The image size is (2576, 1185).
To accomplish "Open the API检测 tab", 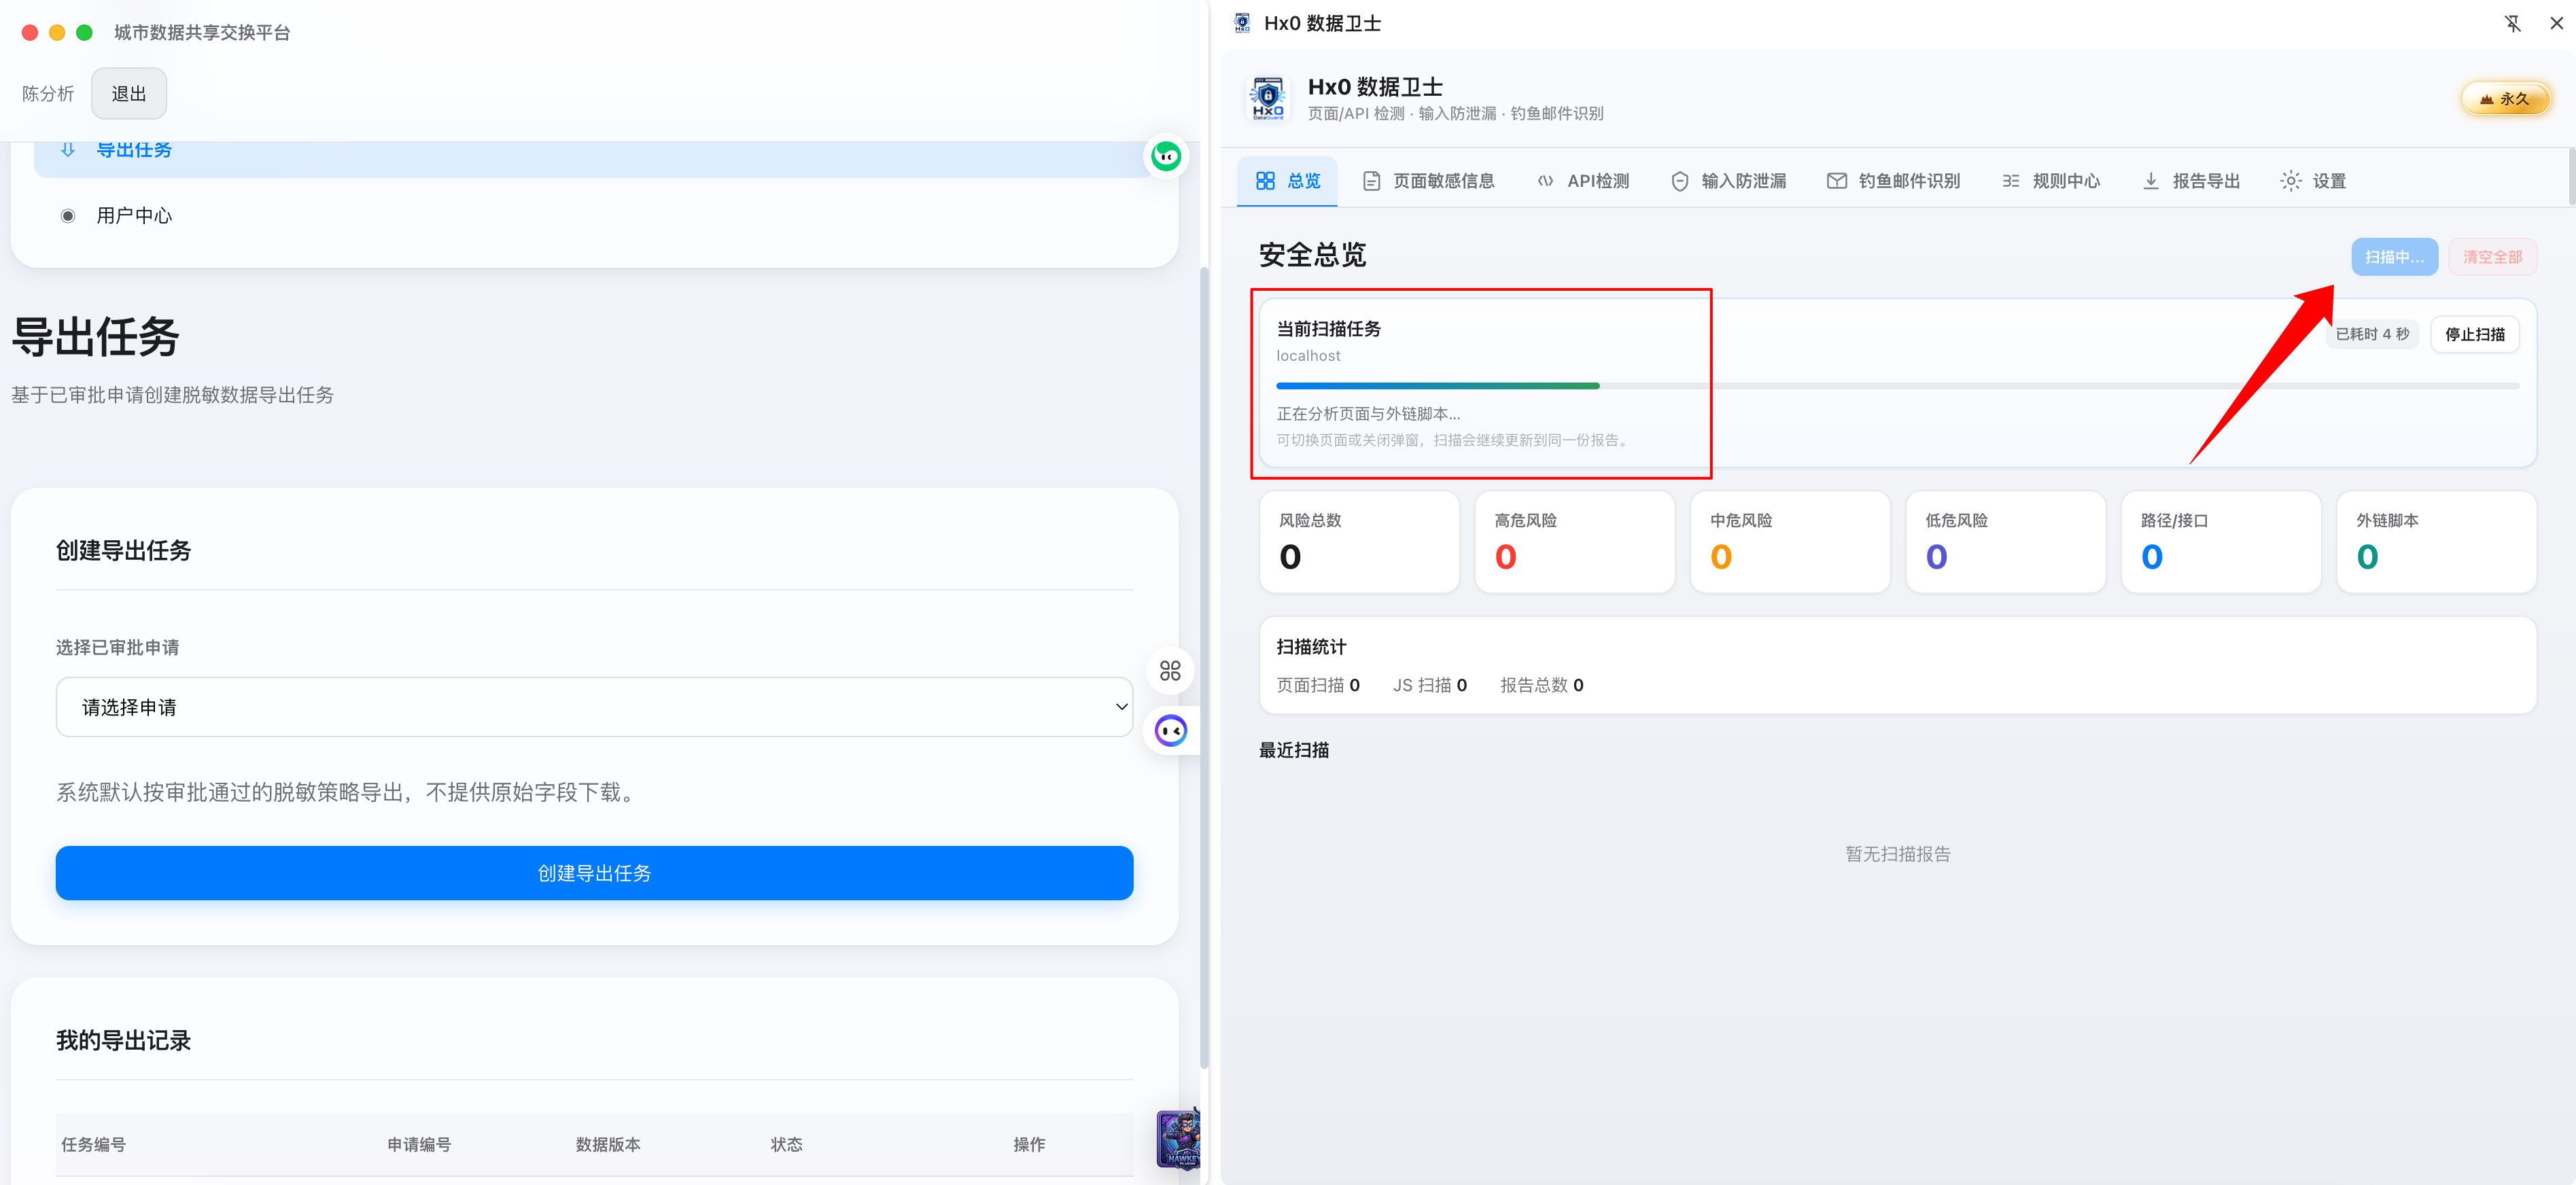I will [x=1583, y=181].
